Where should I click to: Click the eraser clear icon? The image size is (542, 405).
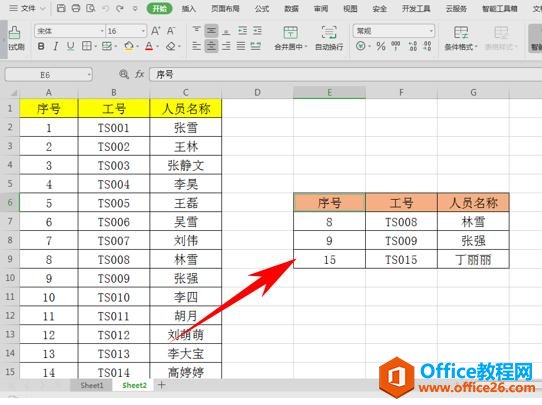tap(171, 46)
